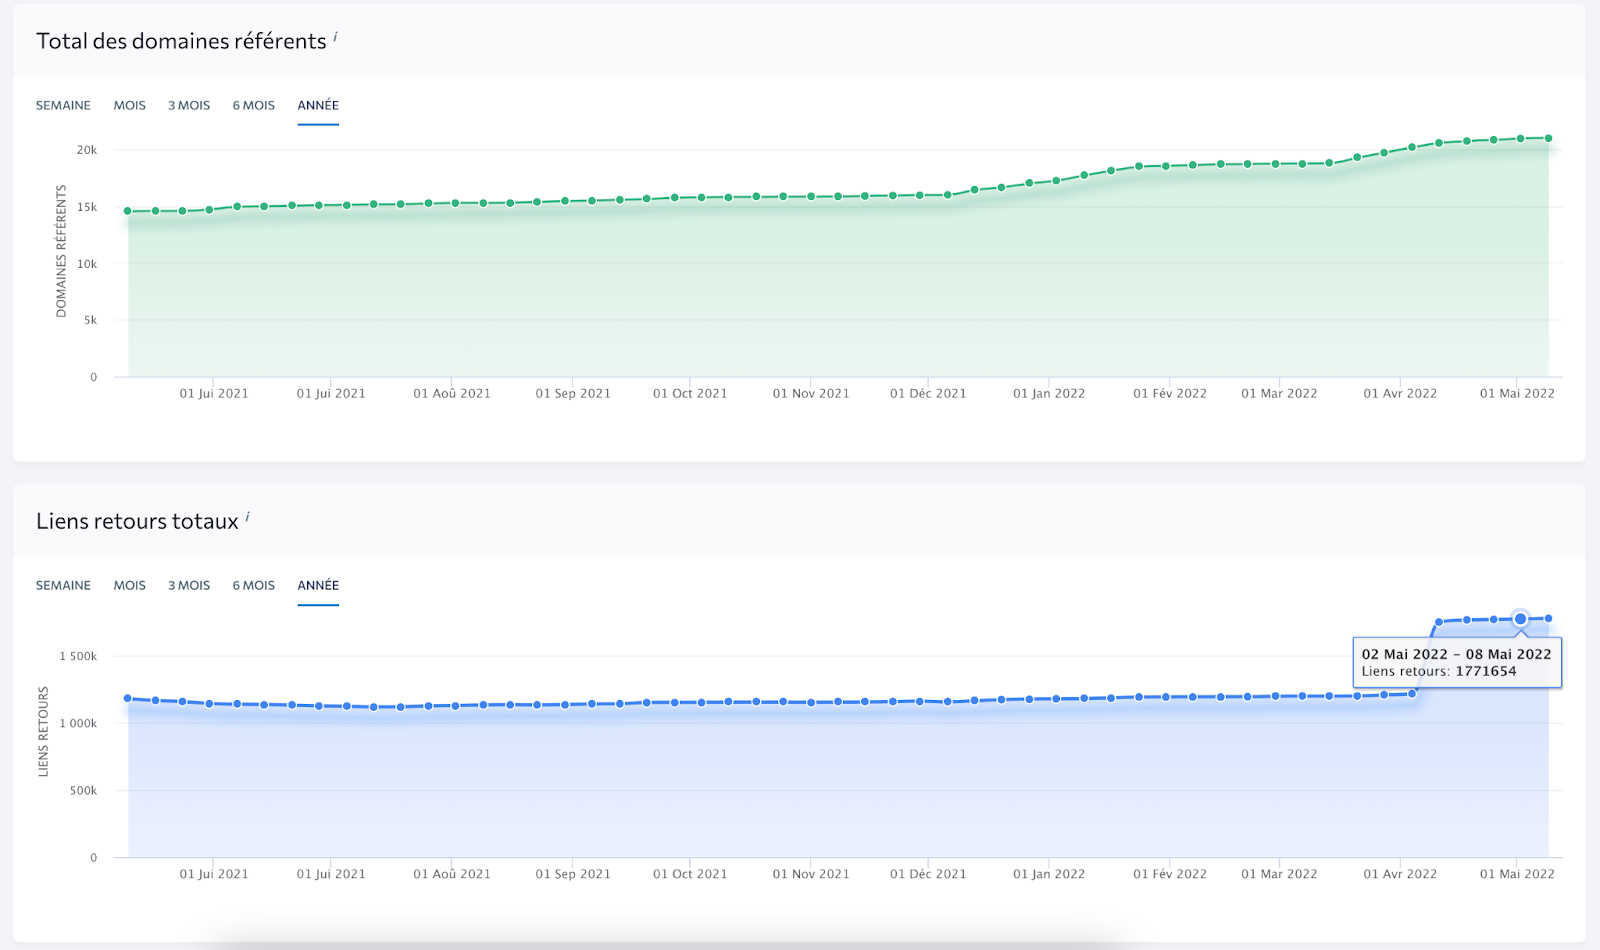Click 01 Déc 2021 label in domains chart
Image resolution: width=1600 pixels, height=950 pixels.
tap(928, 393)
